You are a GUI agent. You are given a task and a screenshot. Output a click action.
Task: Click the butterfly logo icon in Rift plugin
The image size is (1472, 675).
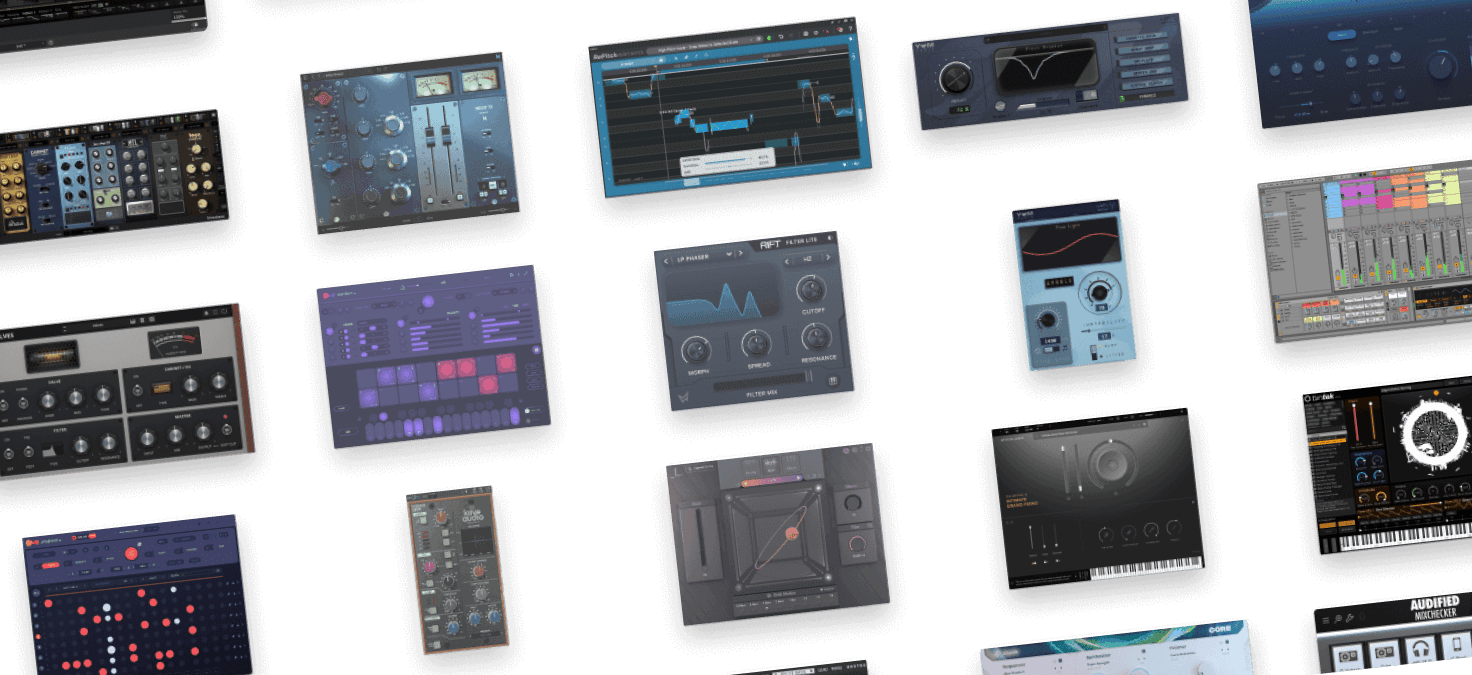[684, 397]
